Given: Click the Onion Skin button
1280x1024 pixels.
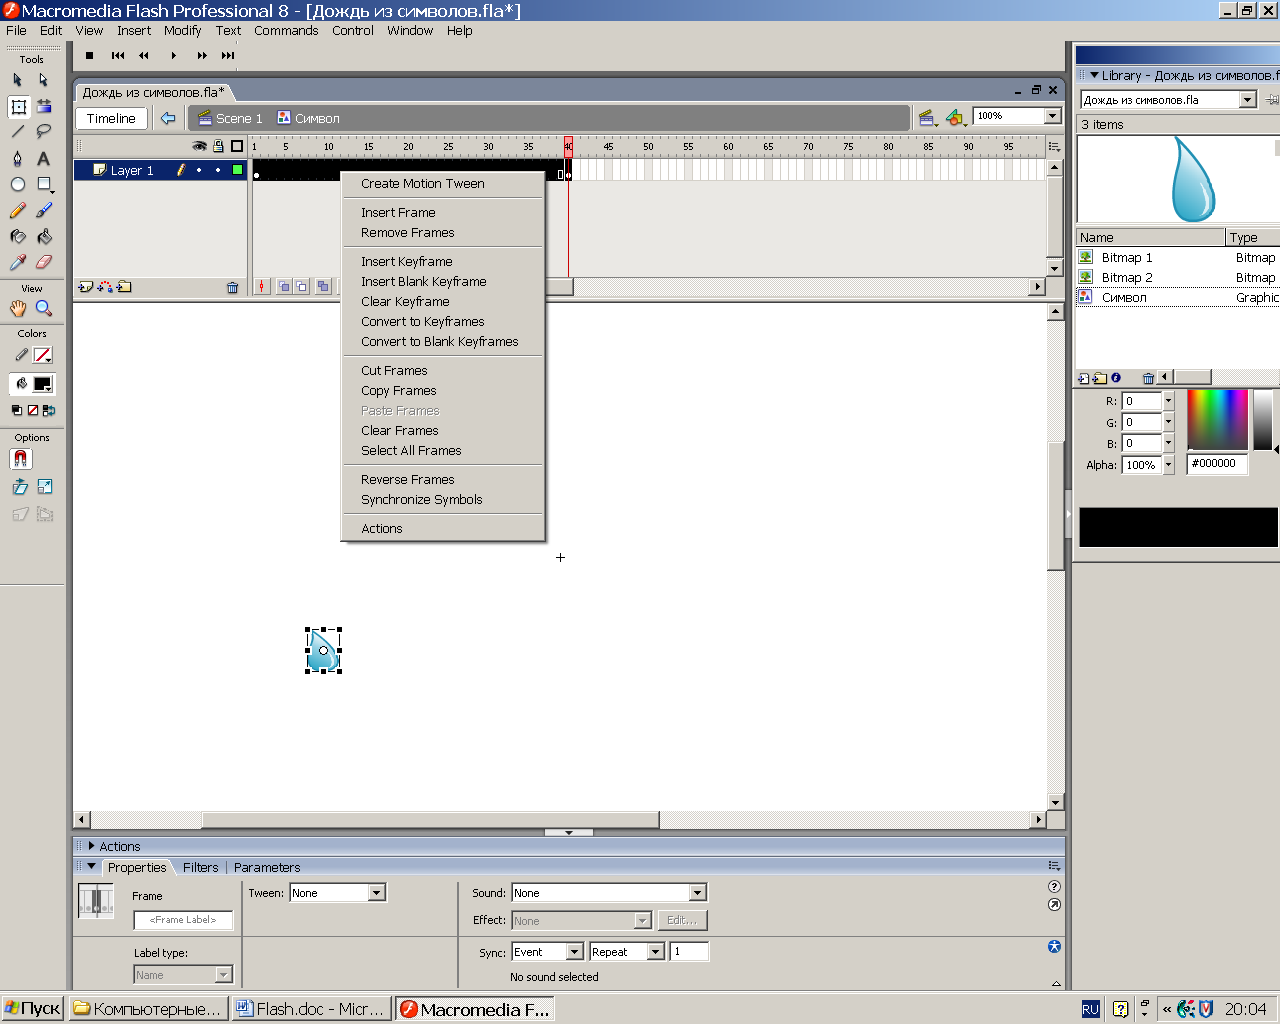Looking at the screenshot, I should (x=285, y=287).
